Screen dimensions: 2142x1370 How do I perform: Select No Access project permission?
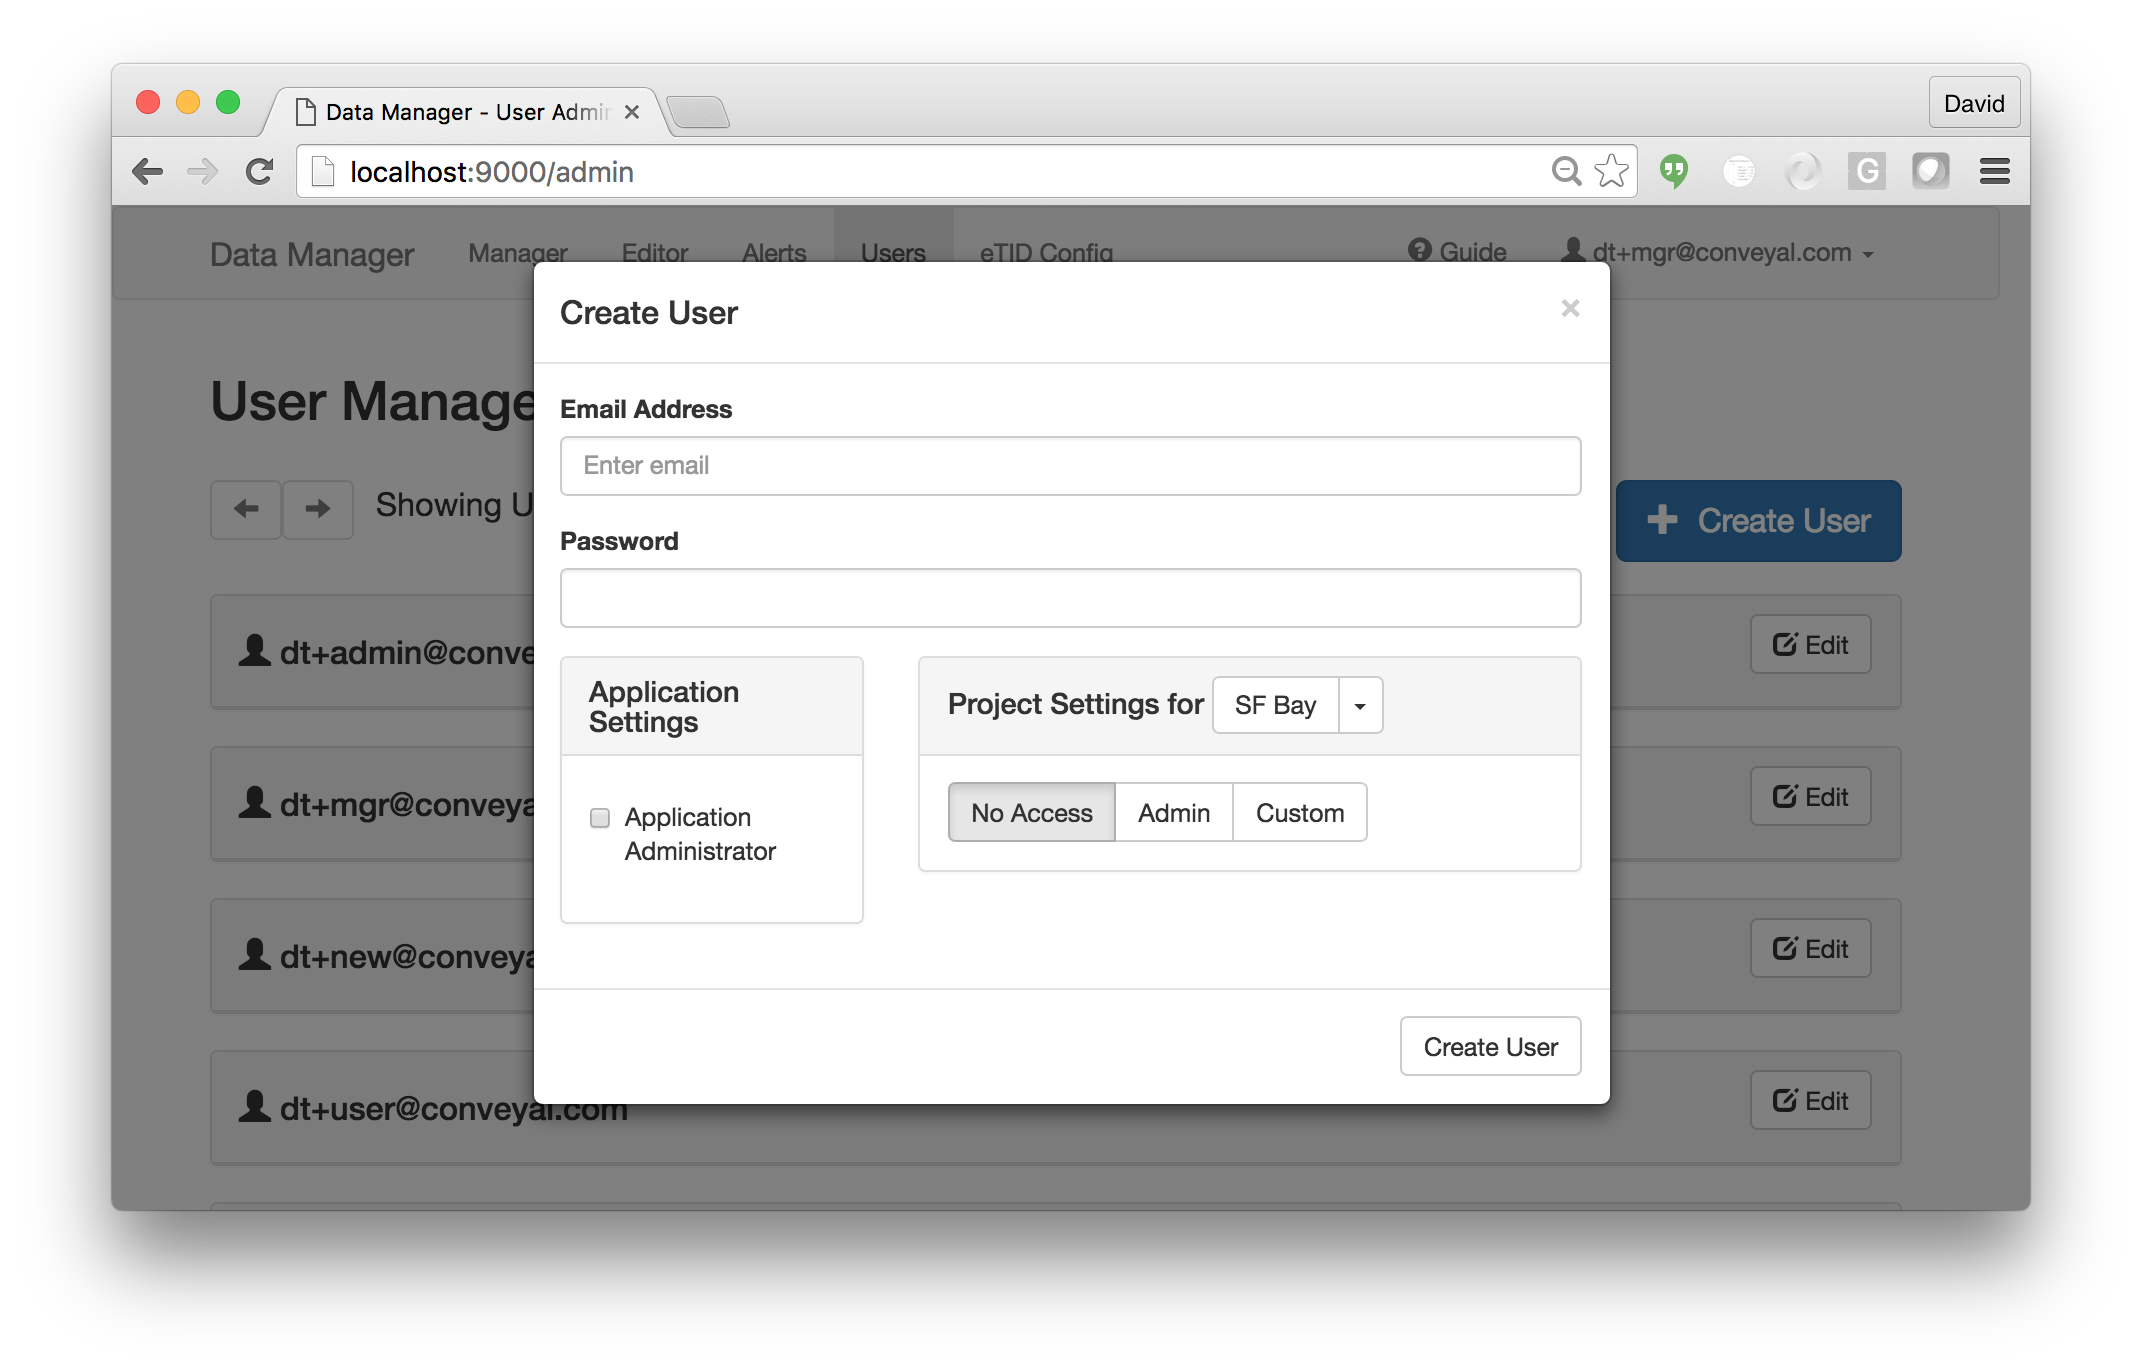click(1032, 813)
